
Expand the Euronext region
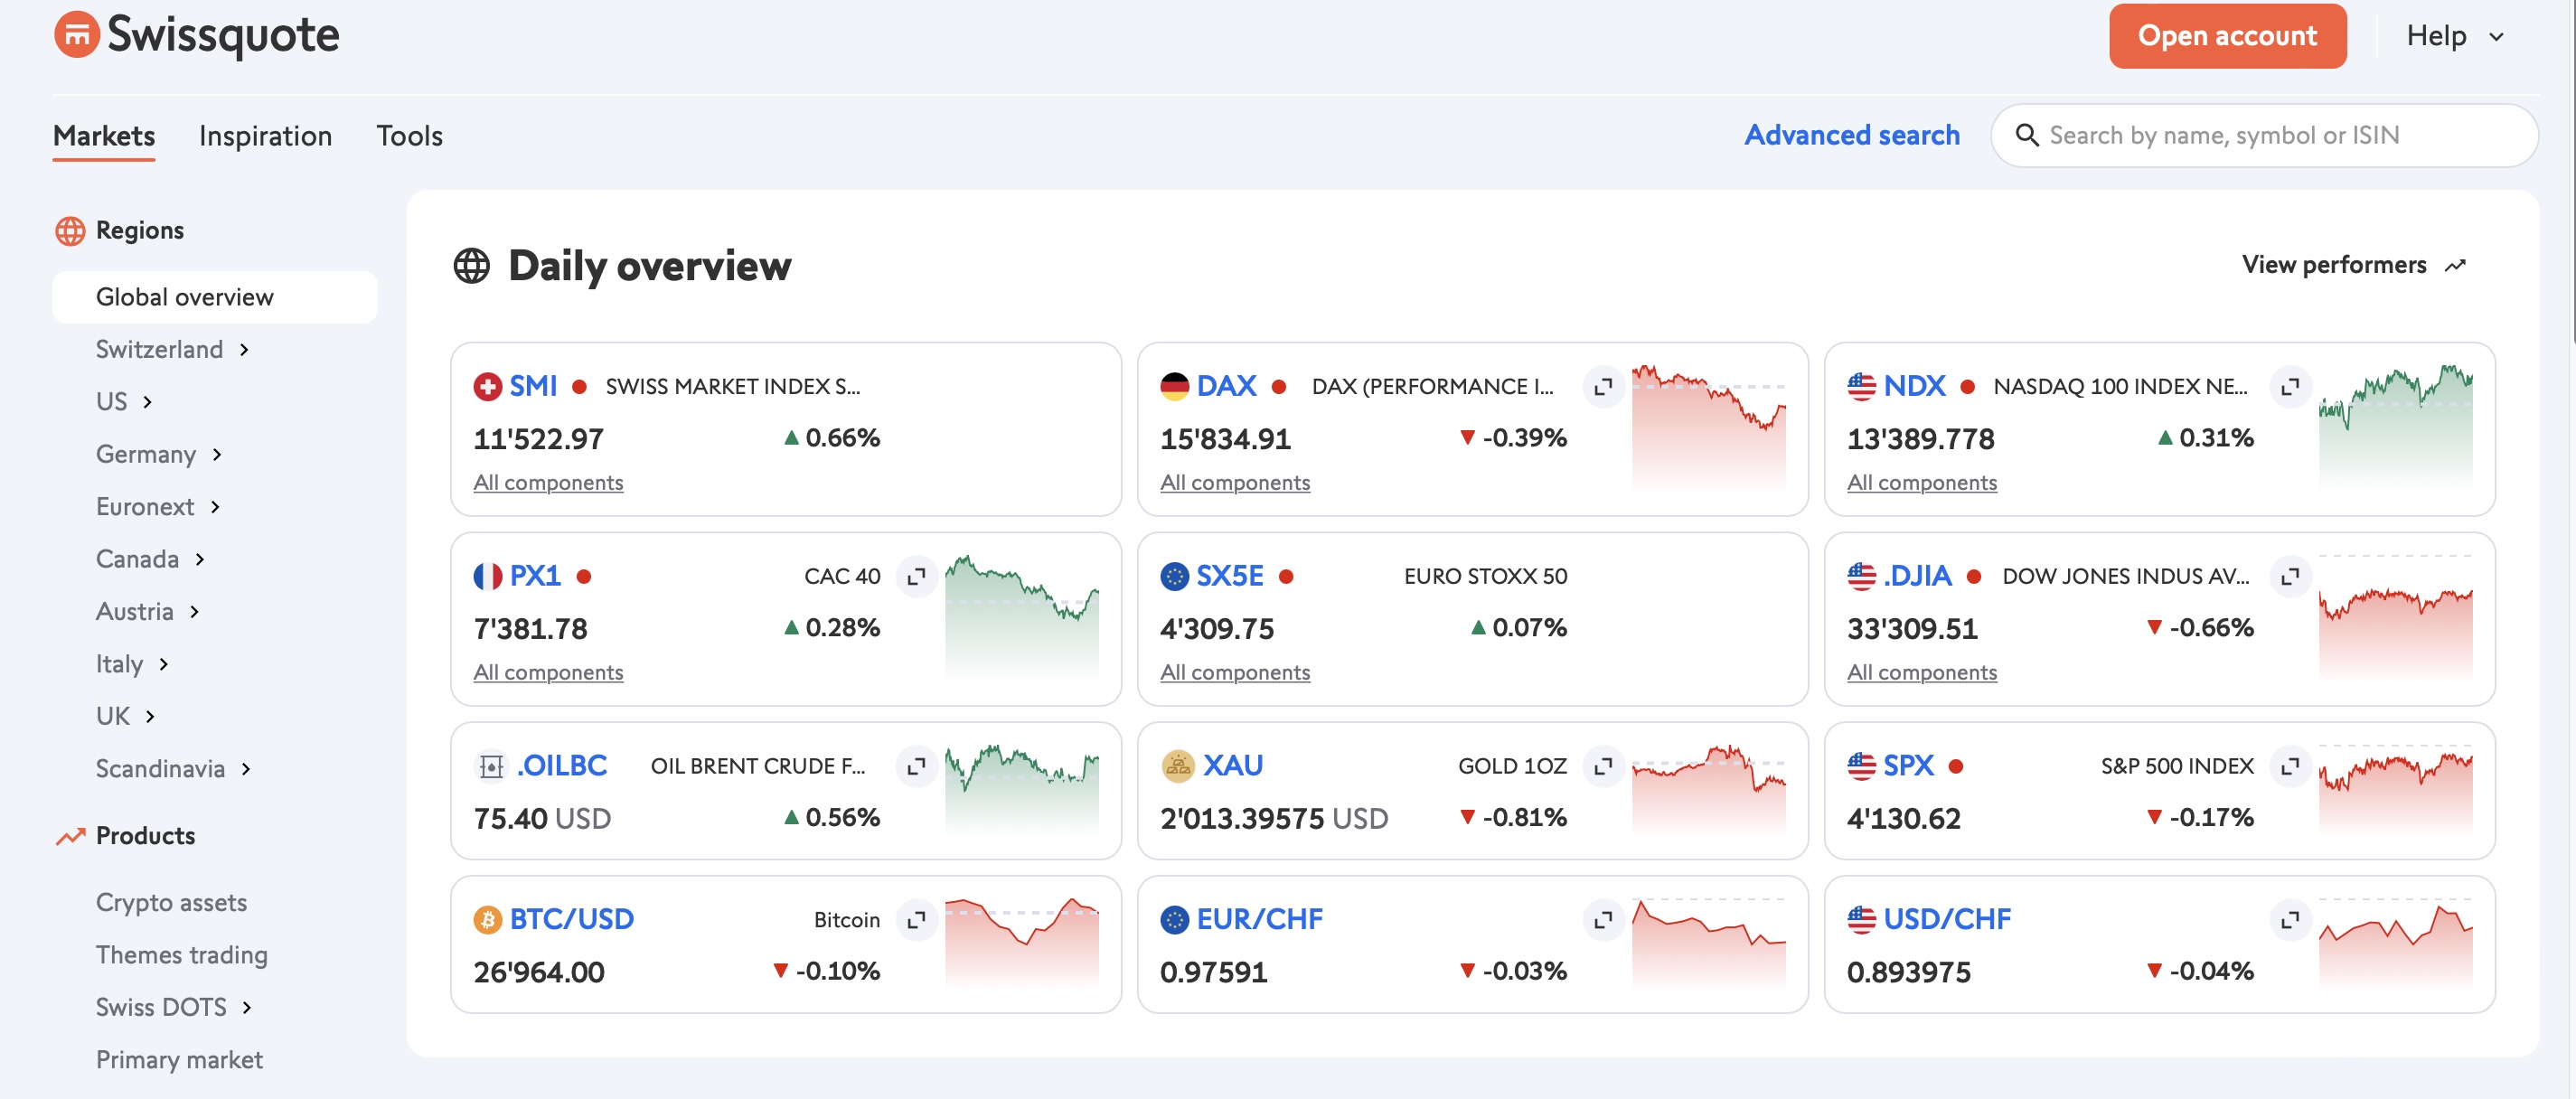[215, 507]
